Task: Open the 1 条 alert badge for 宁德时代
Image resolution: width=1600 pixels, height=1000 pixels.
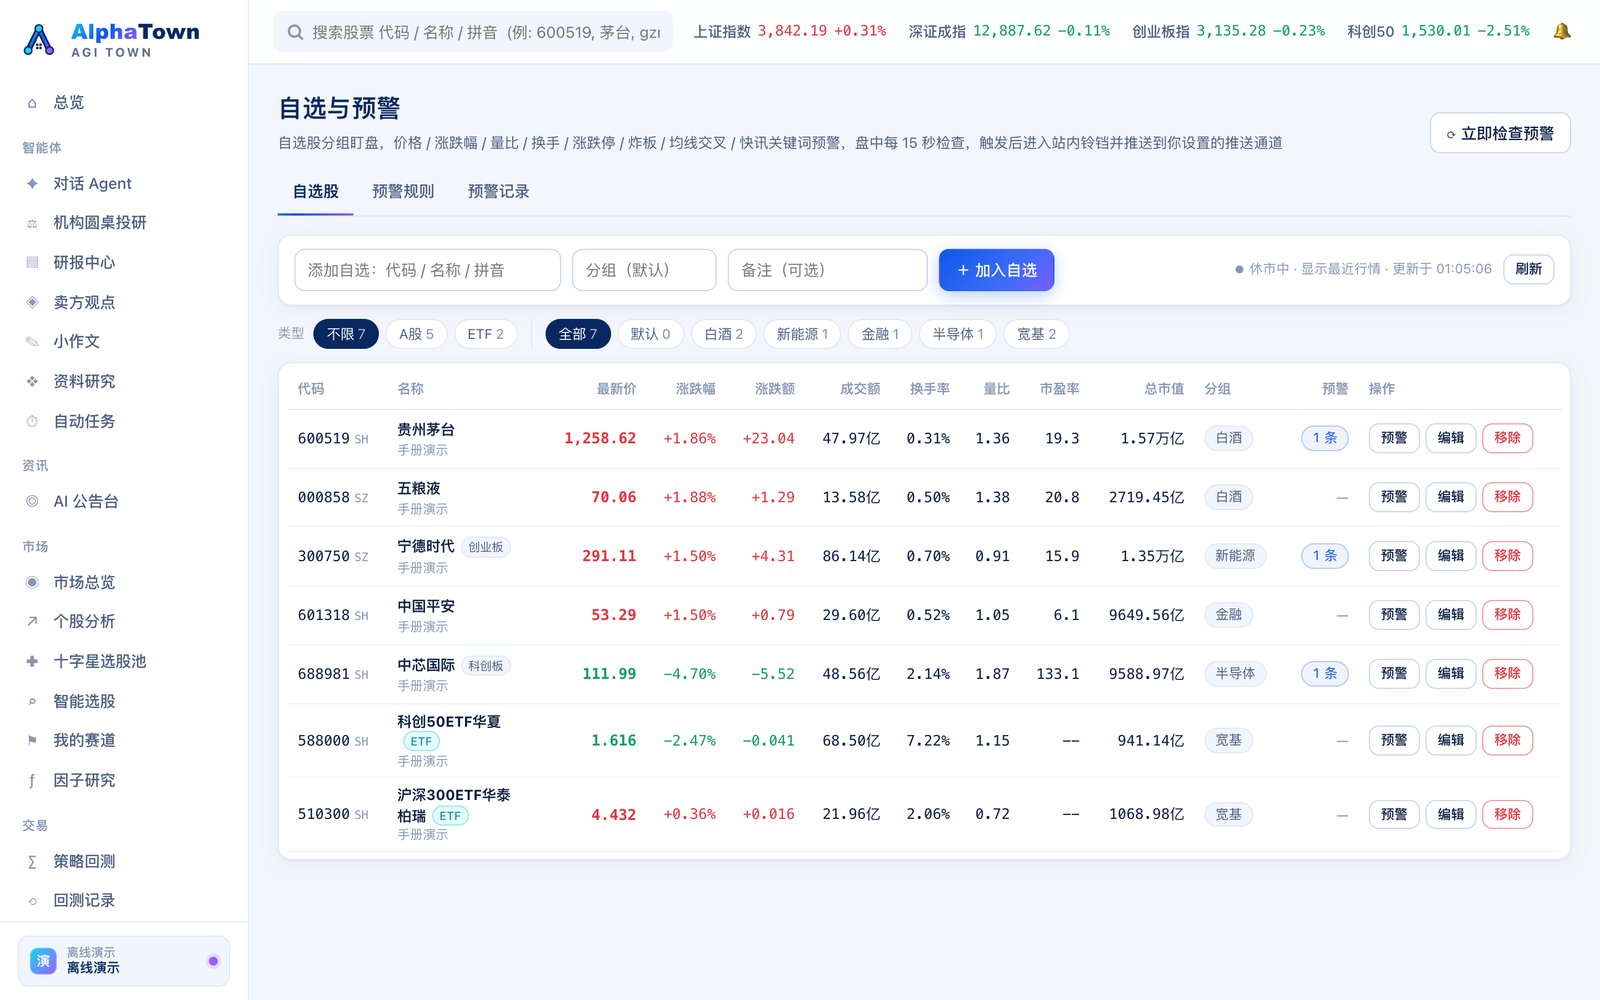Action: pyautogui.click(x=1324, y=556)
